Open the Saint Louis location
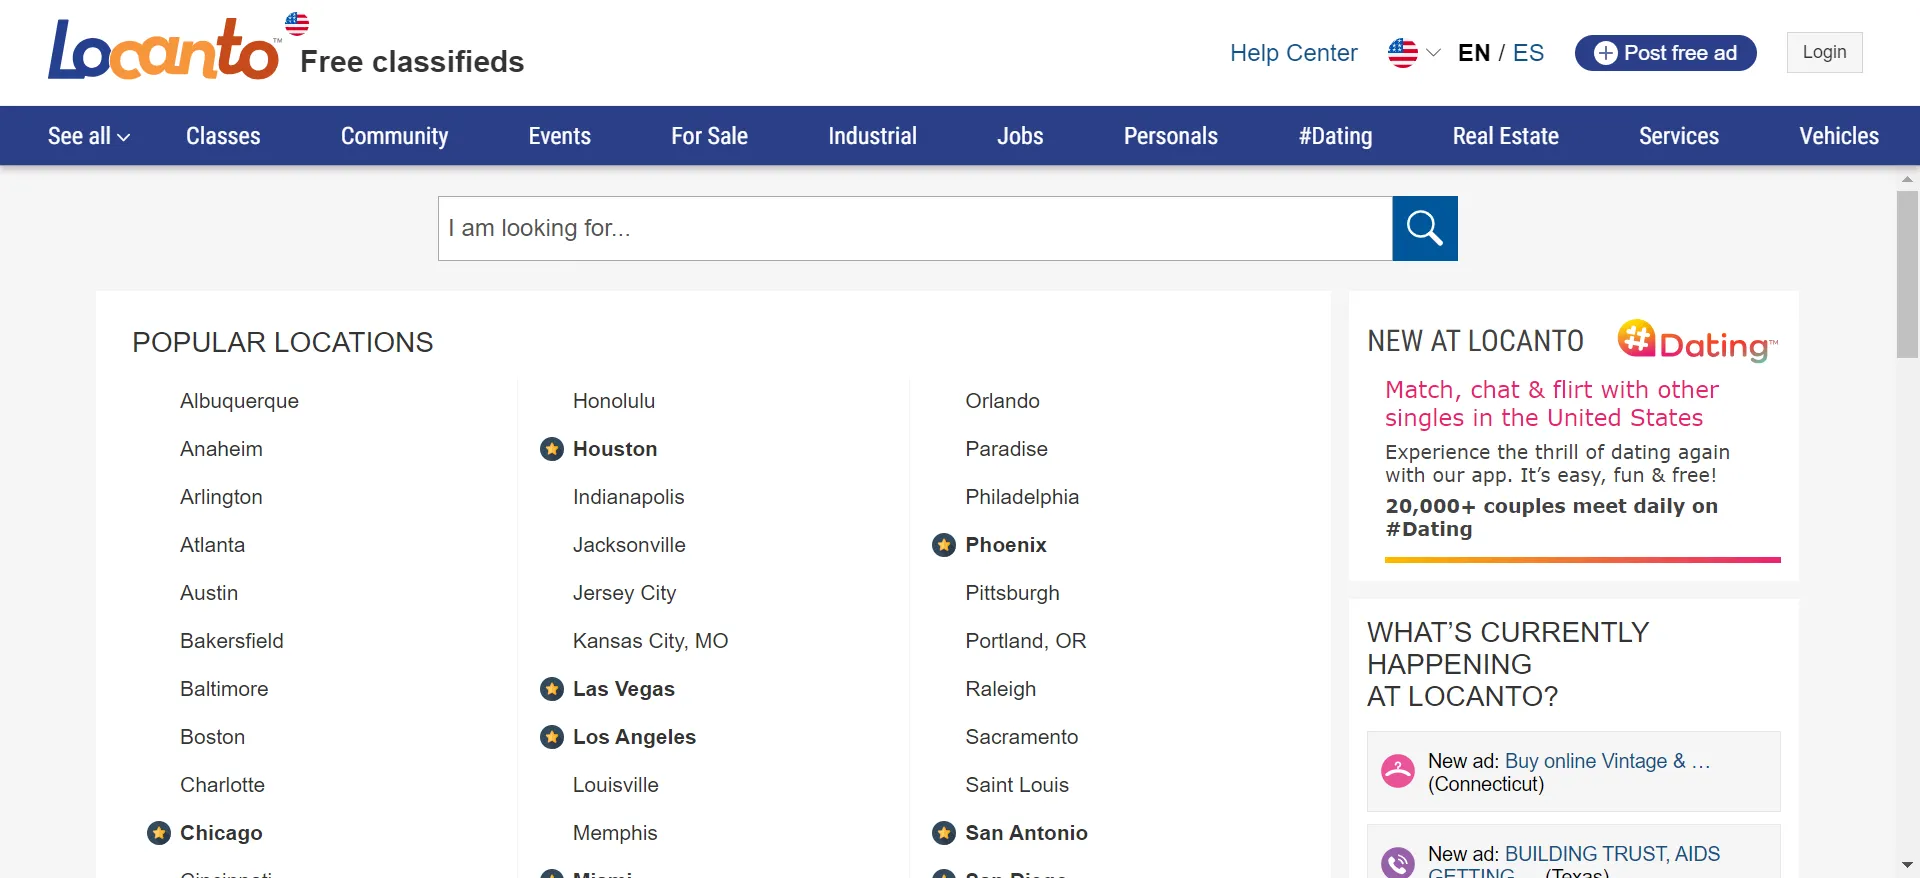This screenshot has height=878, width=1920. coord(1017,785)
